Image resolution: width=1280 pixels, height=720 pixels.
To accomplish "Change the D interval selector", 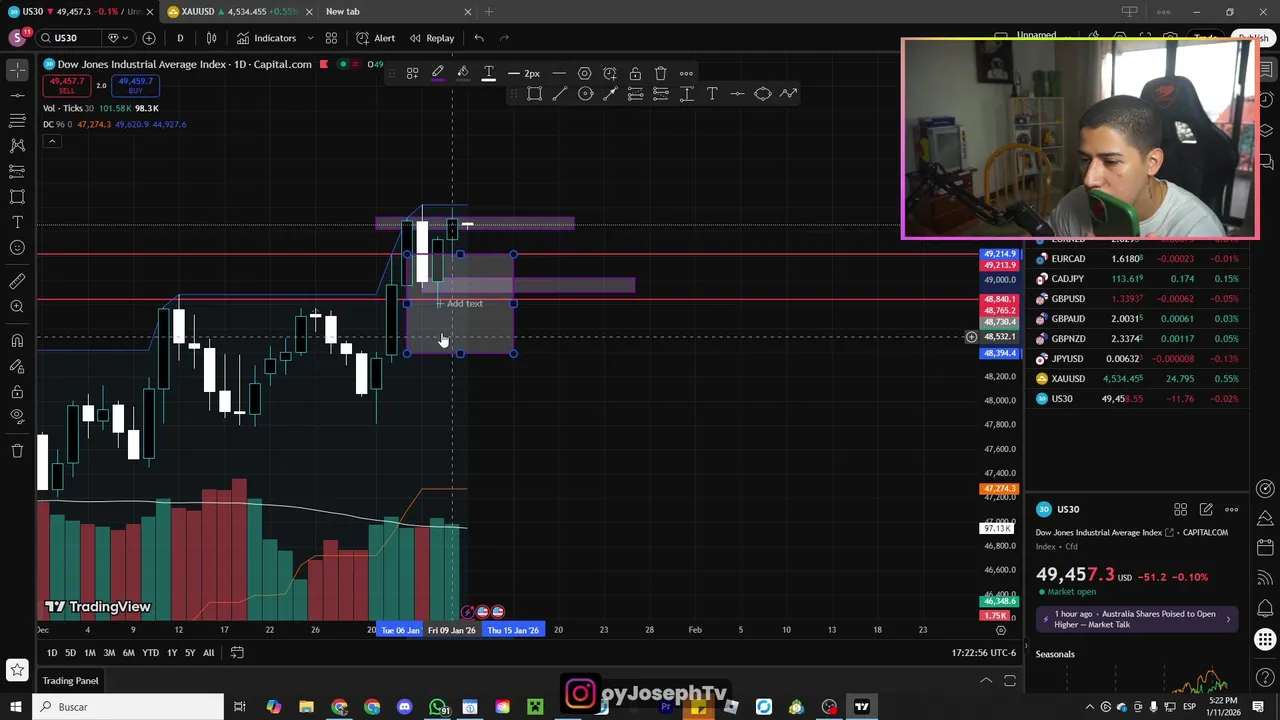I will tap(180, 38).
